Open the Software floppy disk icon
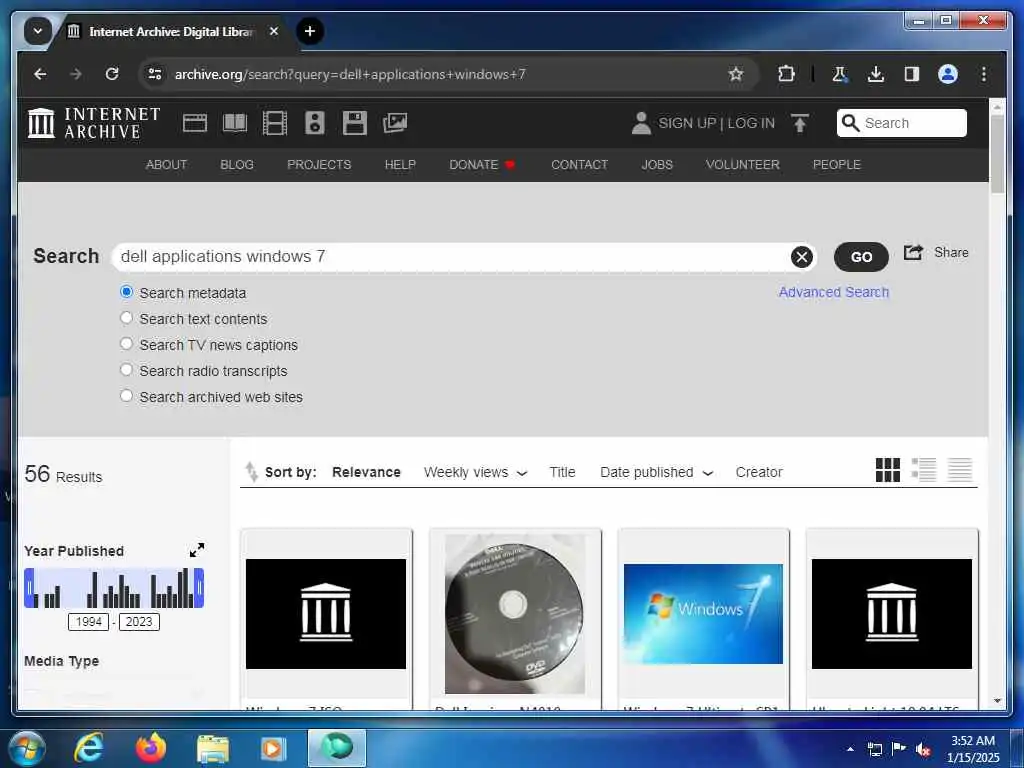Viewport: 1024px width, 768px height. (355, 123)
